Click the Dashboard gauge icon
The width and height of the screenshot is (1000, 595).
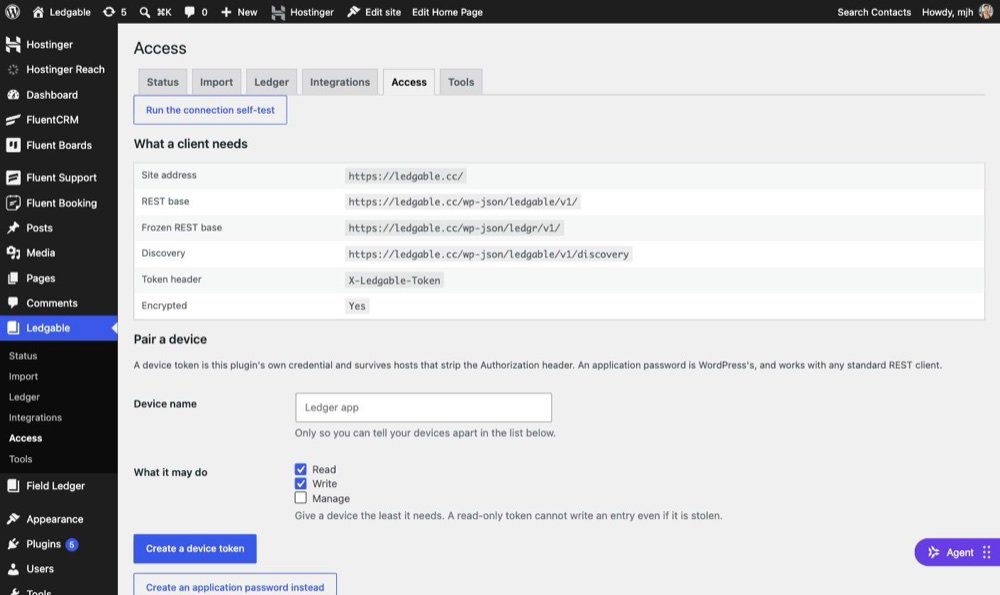(x=13, y=94)
